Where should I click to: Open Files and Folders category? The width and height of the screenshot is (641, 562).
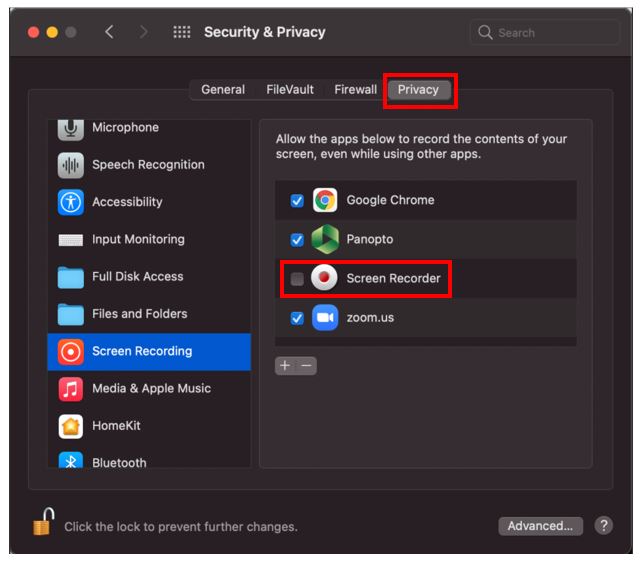(149, 314)
